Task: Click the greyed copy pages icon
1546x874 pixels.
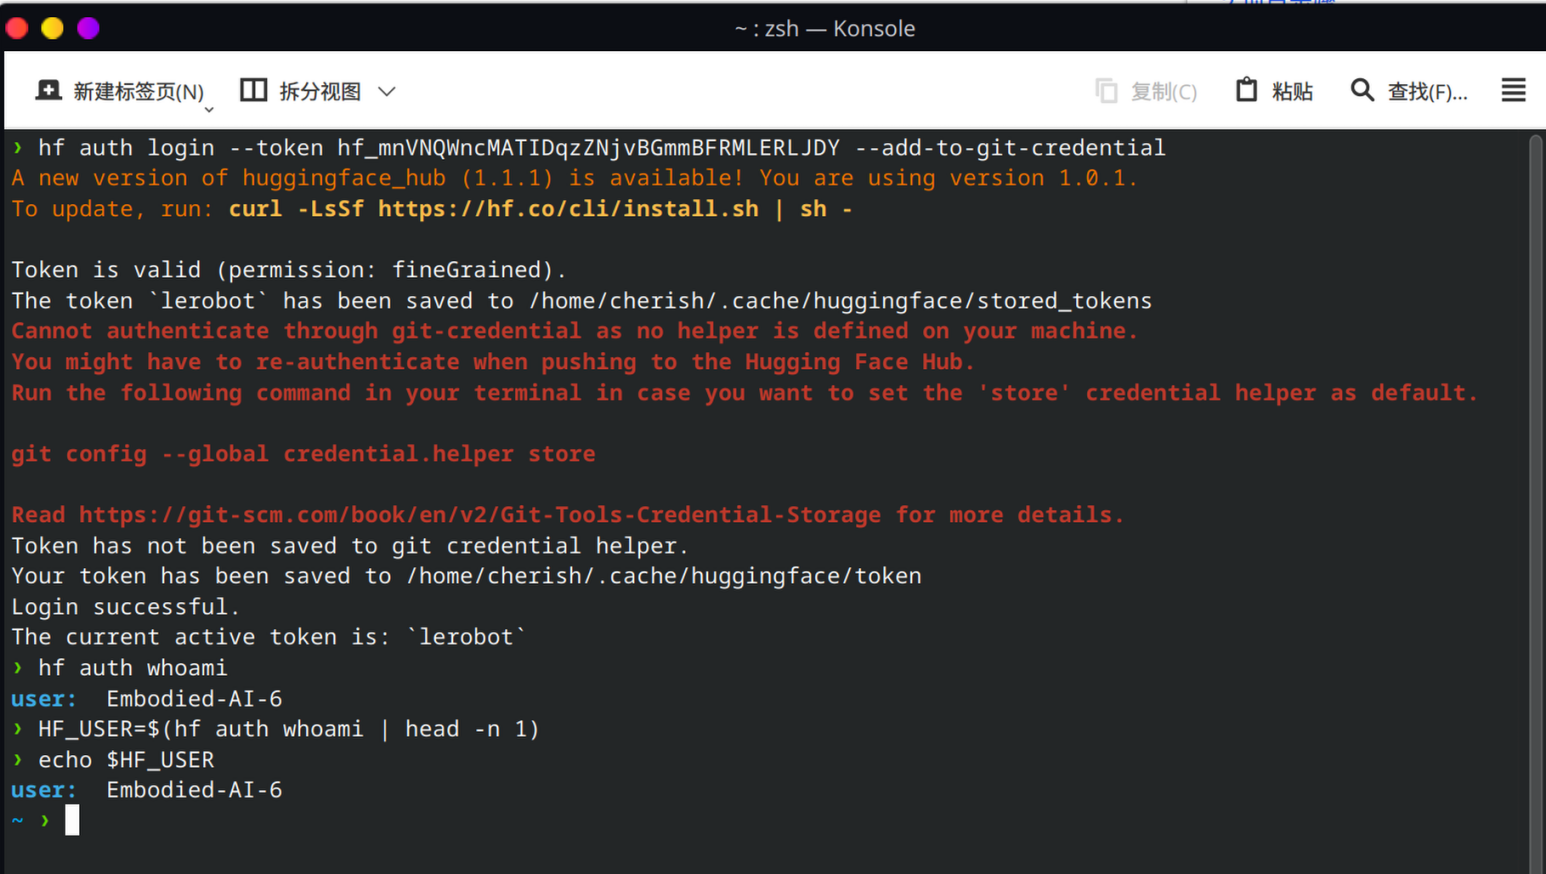Action: click(x=1106, y=91)
